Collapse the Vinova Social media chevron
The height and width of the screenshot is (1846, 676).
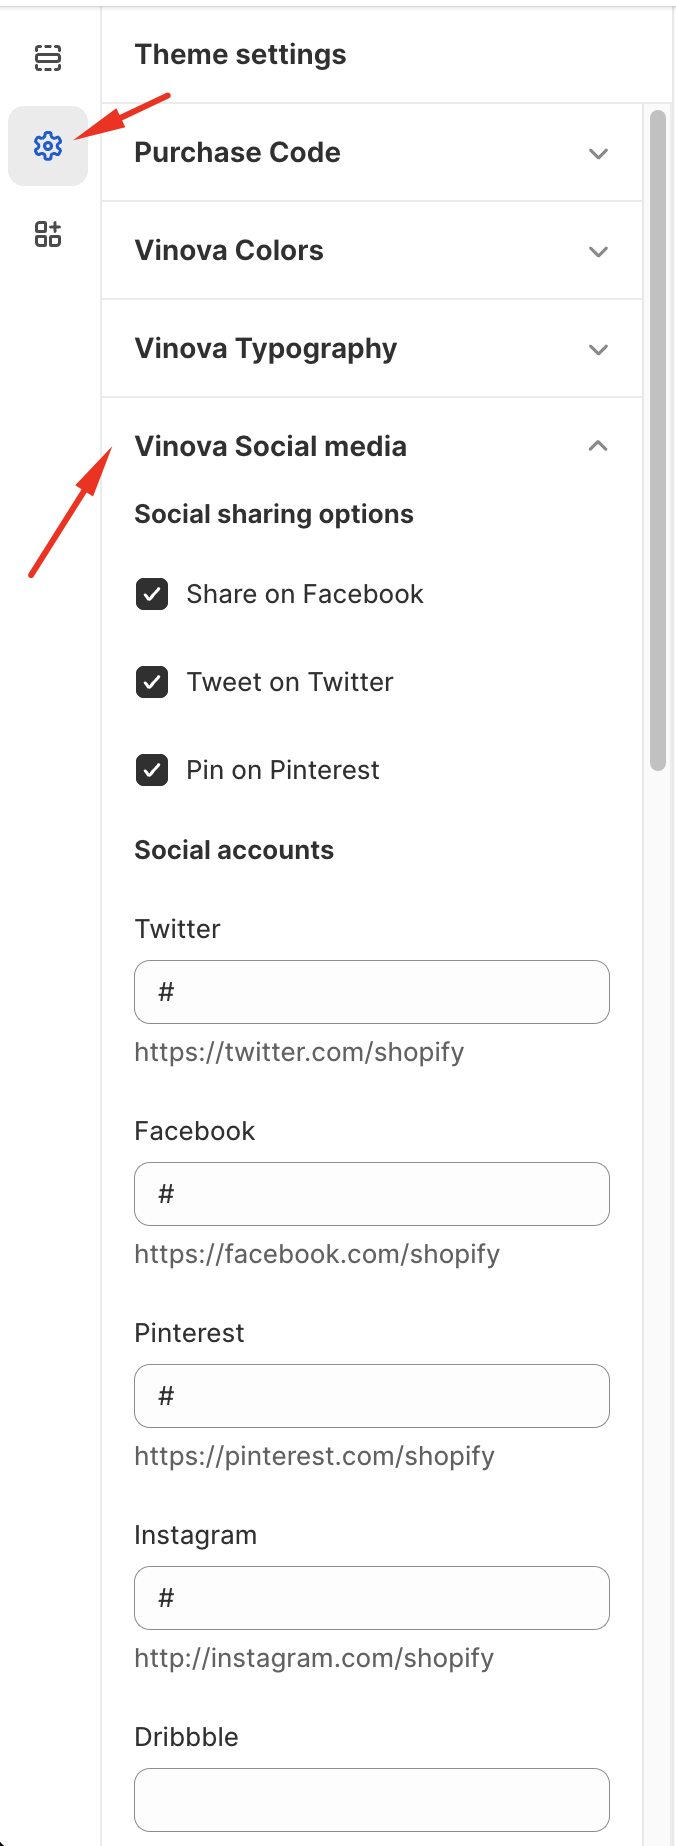coord(598,446)
